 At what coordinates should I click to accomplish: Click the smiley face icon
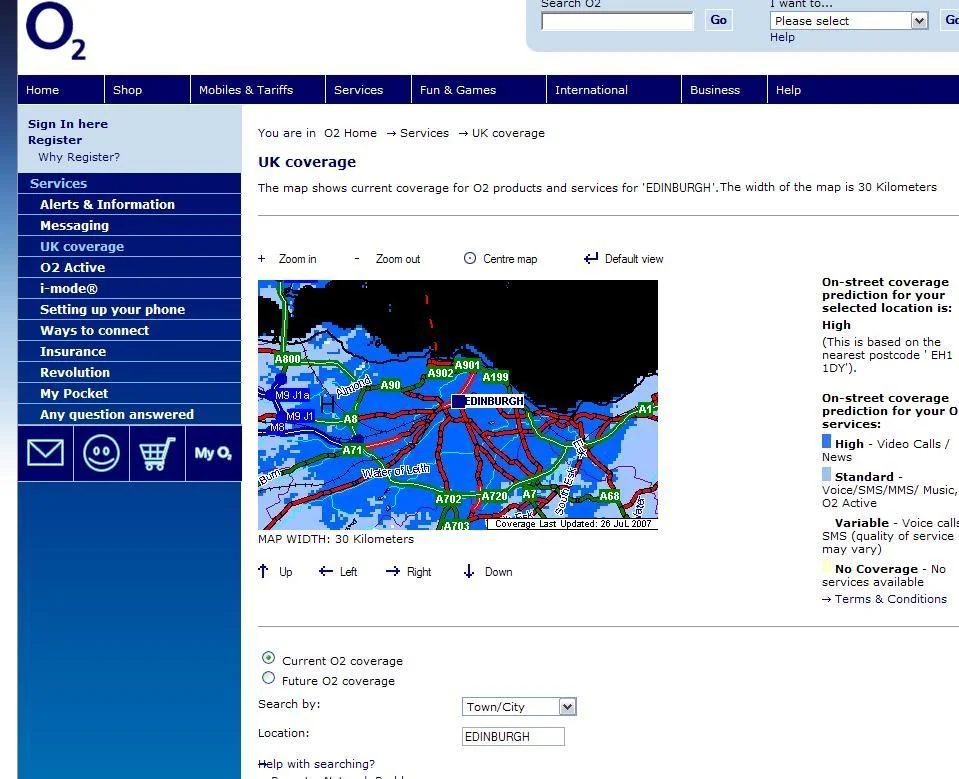(x=102, y=453)
